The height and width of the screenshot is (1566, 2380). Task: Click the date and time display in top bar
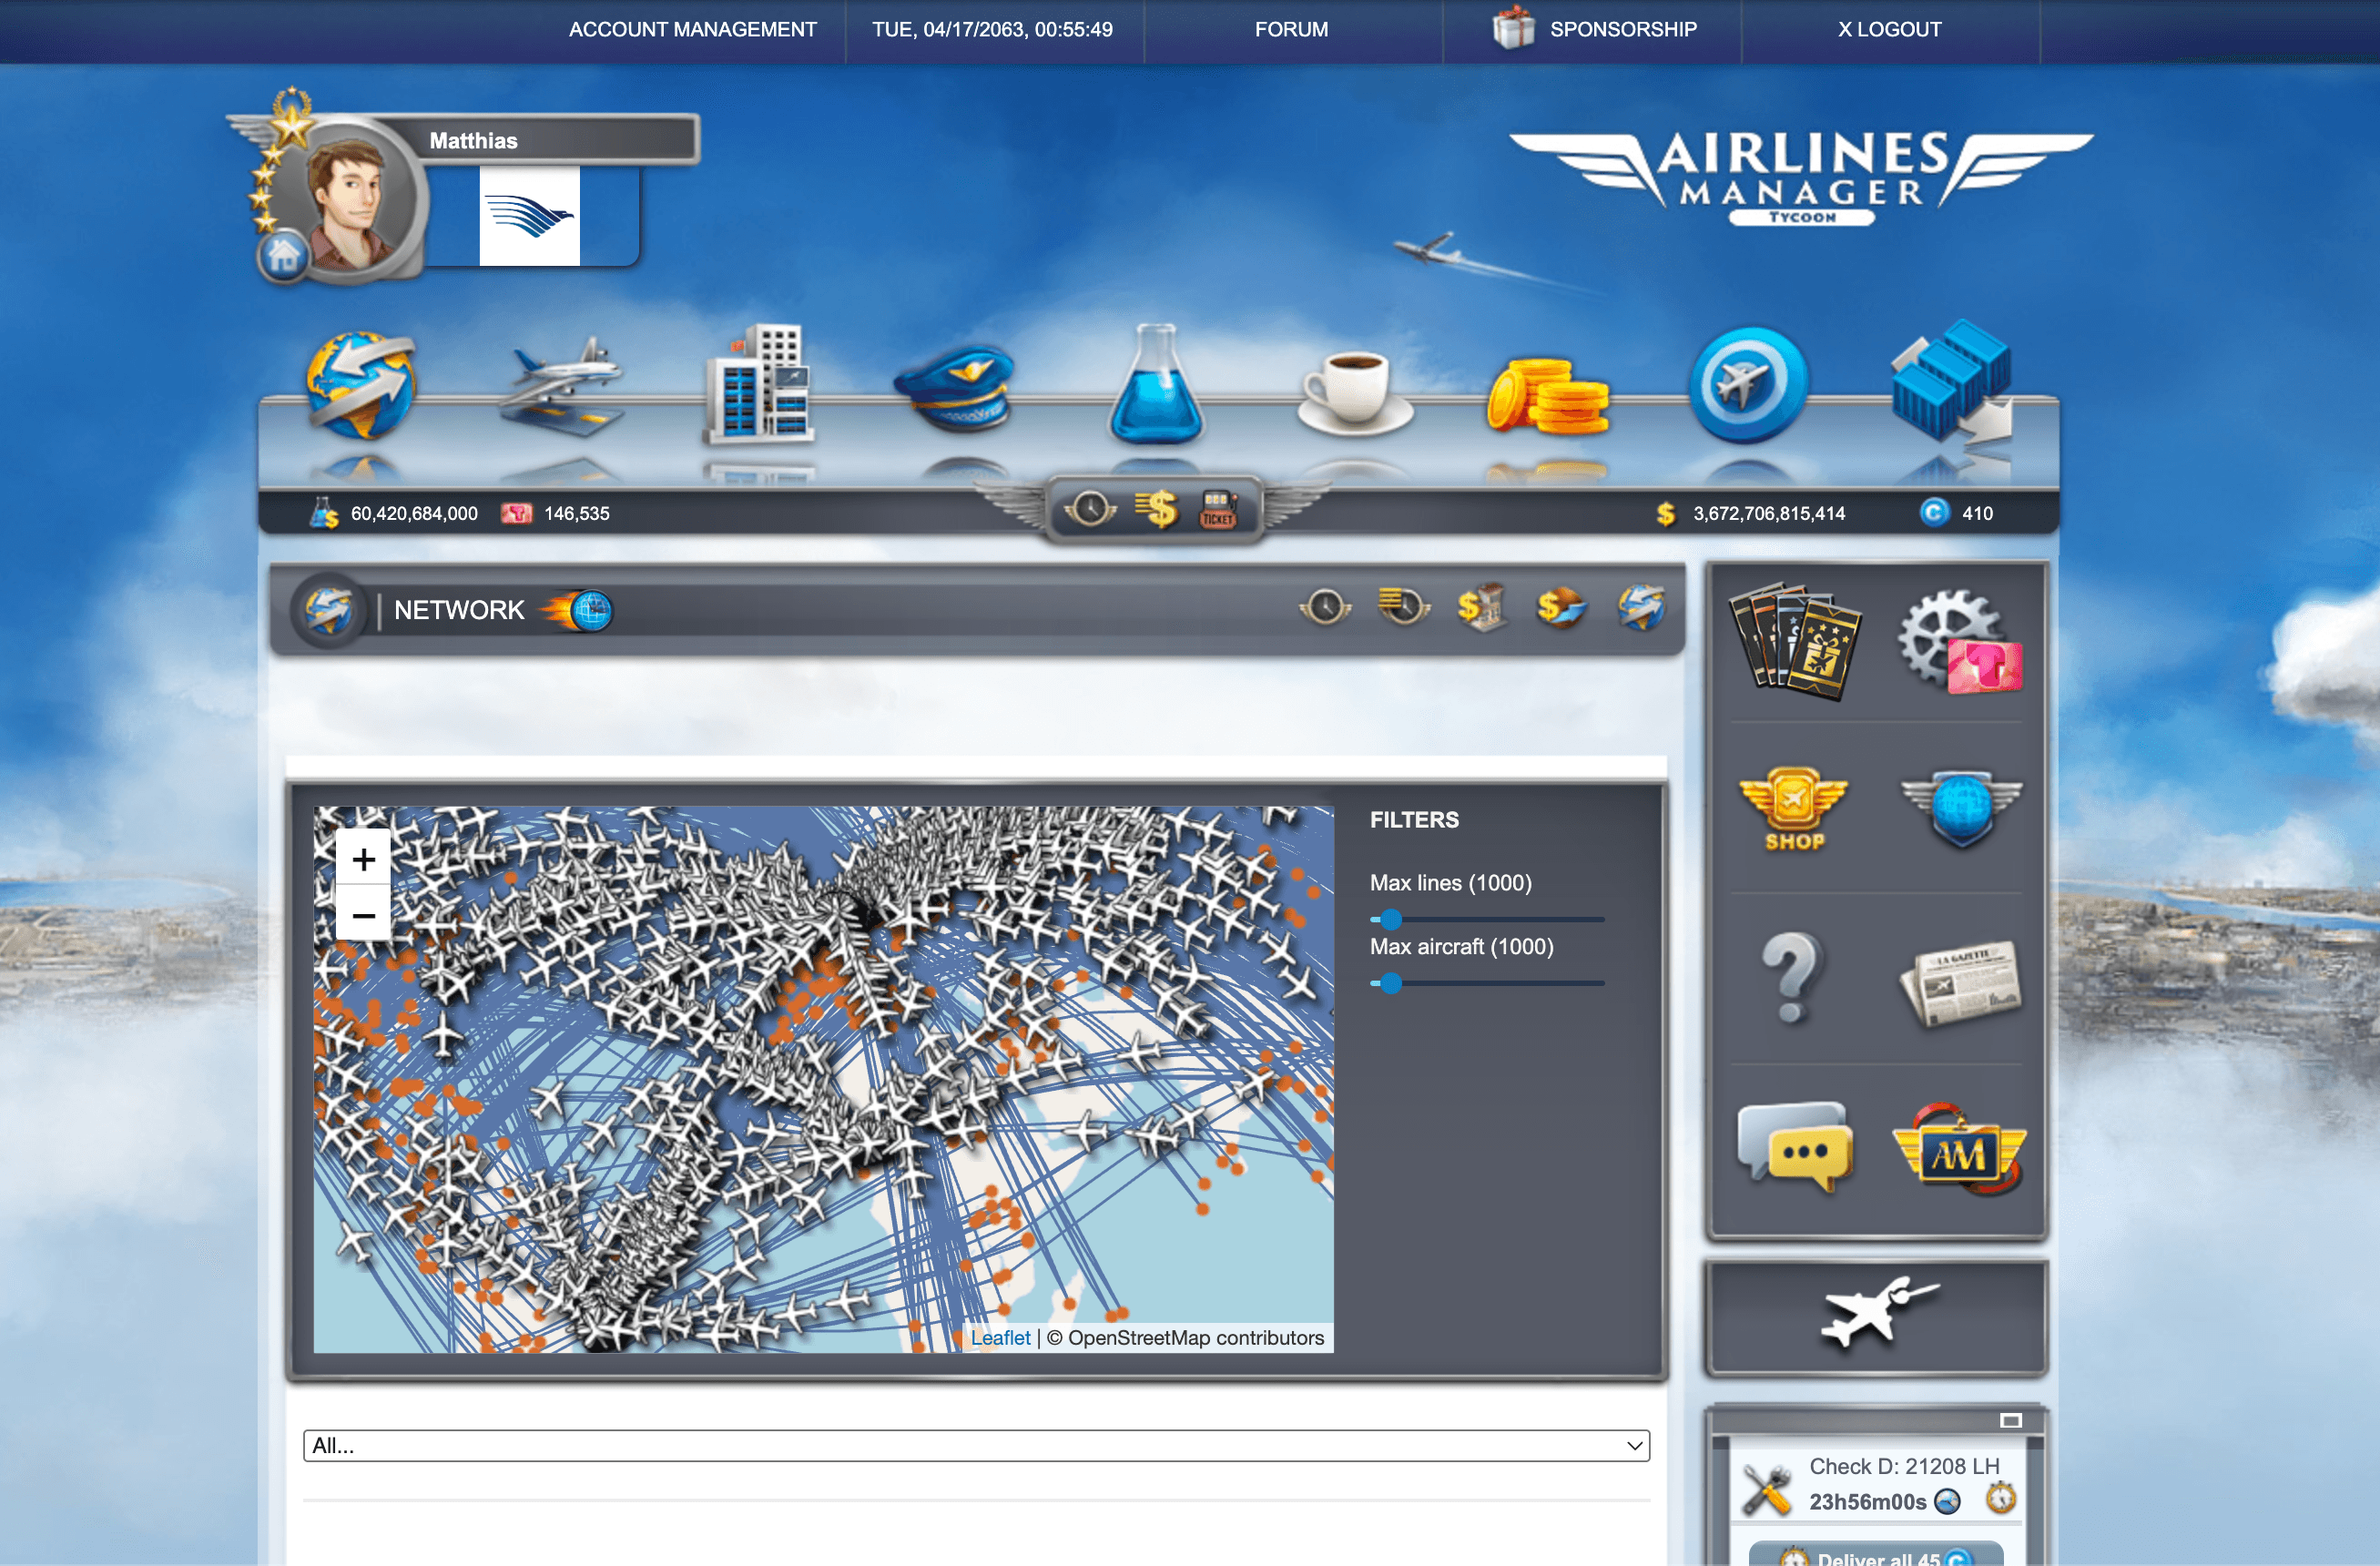point(992,30)
